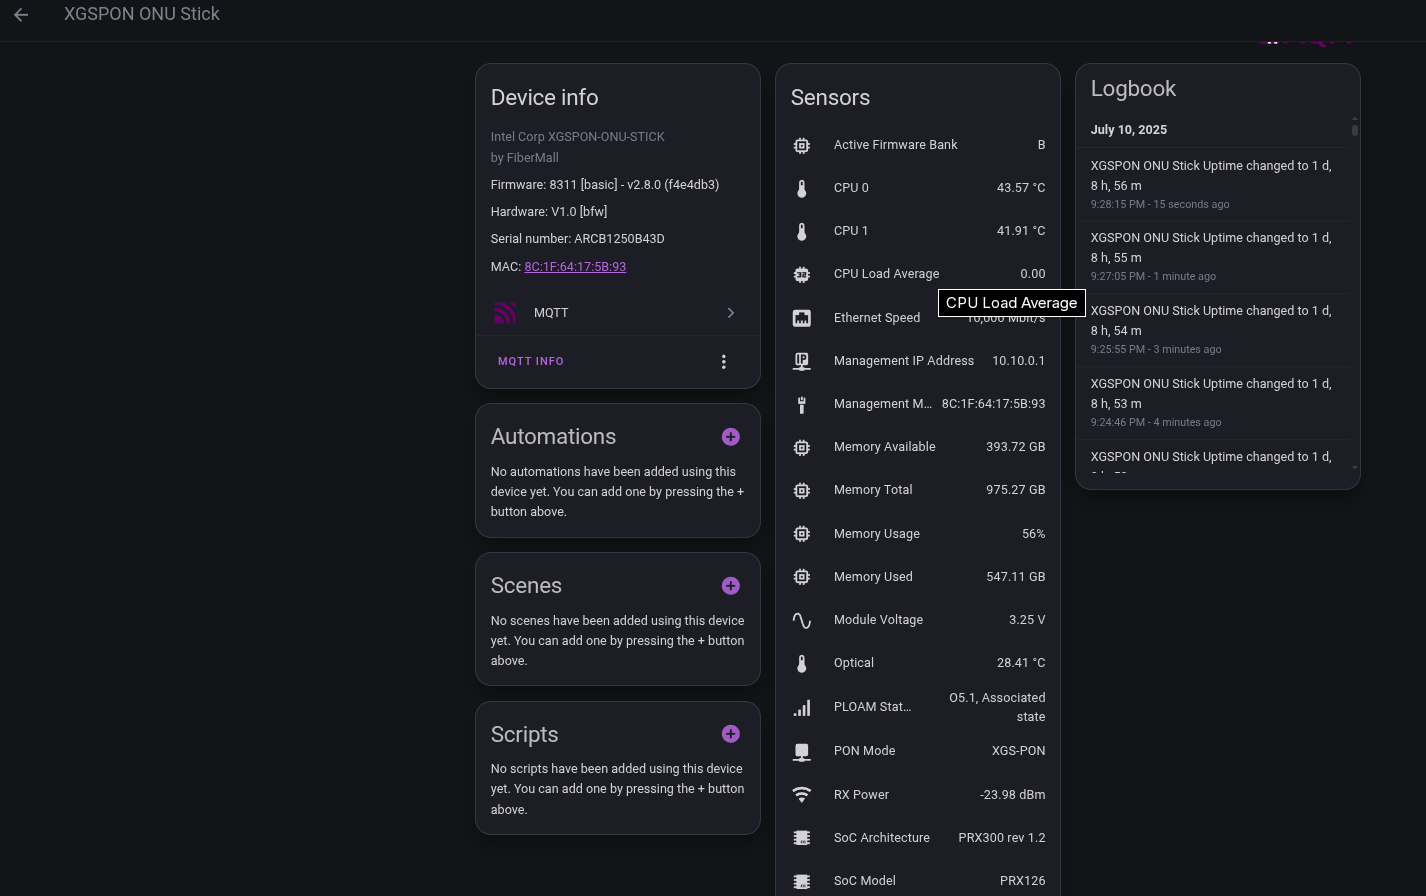Click the RX Power wifi icon
This screenshot has width=1426, height=896.
(x=802, y=795)
